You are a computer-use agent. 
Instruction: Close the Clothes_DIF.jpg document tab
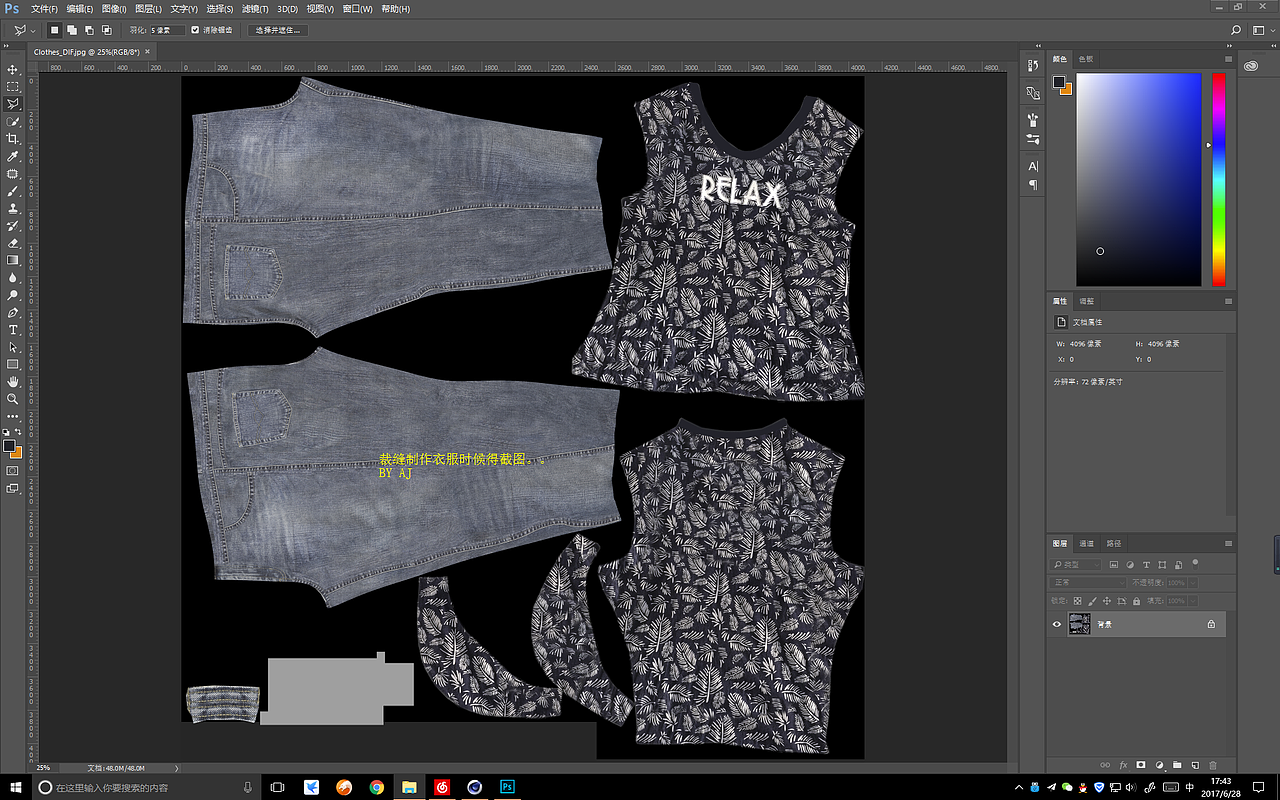coord(148,50)
